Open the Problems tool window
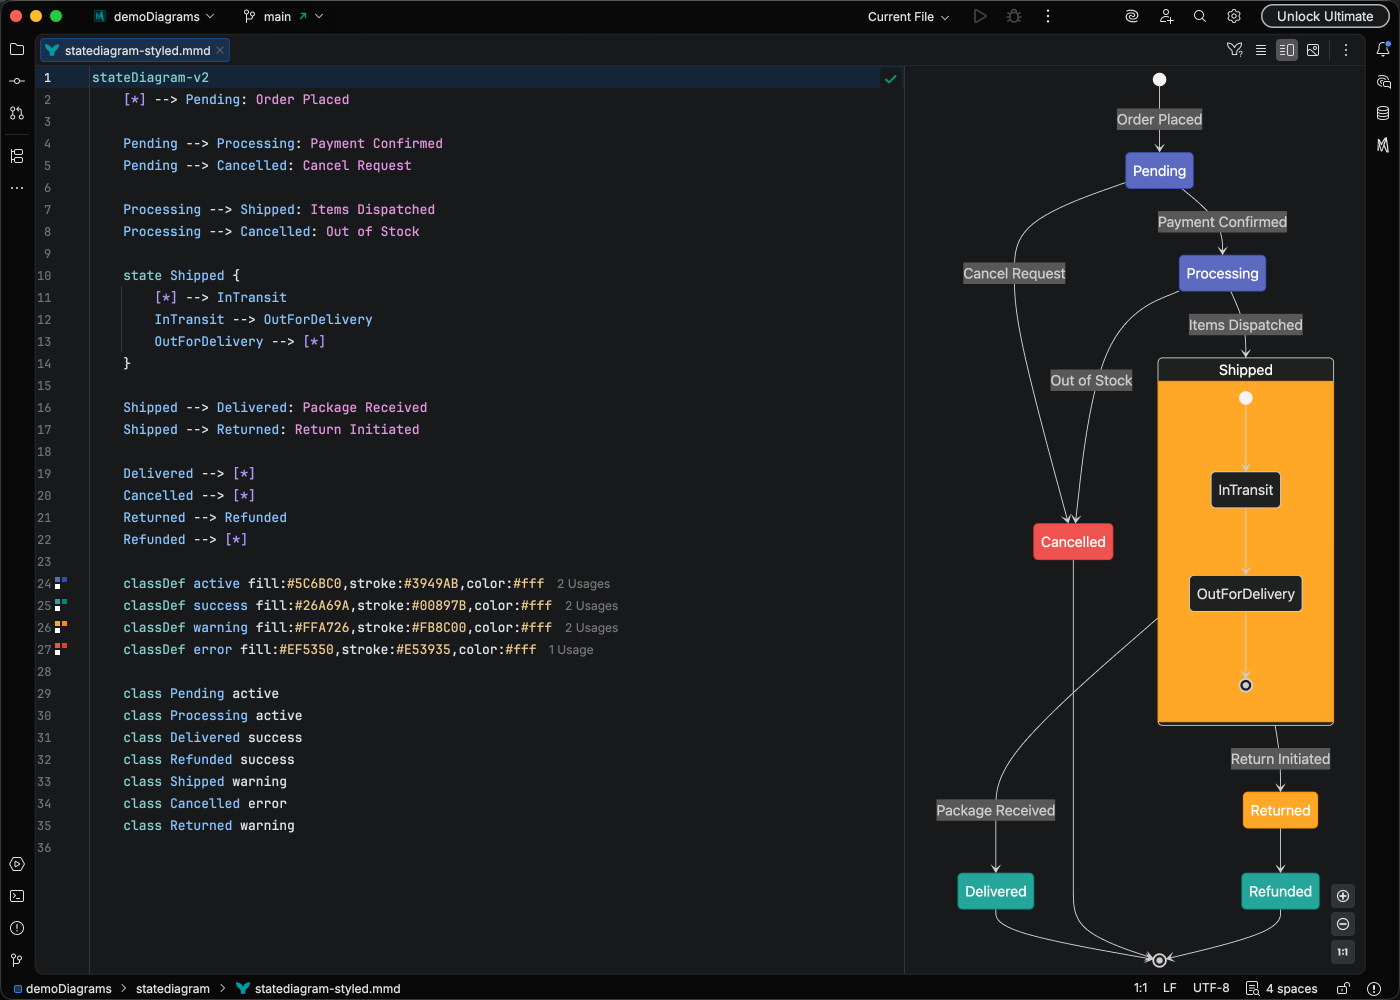Viewport: 1400px width, 1000px height. tap(17, 928)
